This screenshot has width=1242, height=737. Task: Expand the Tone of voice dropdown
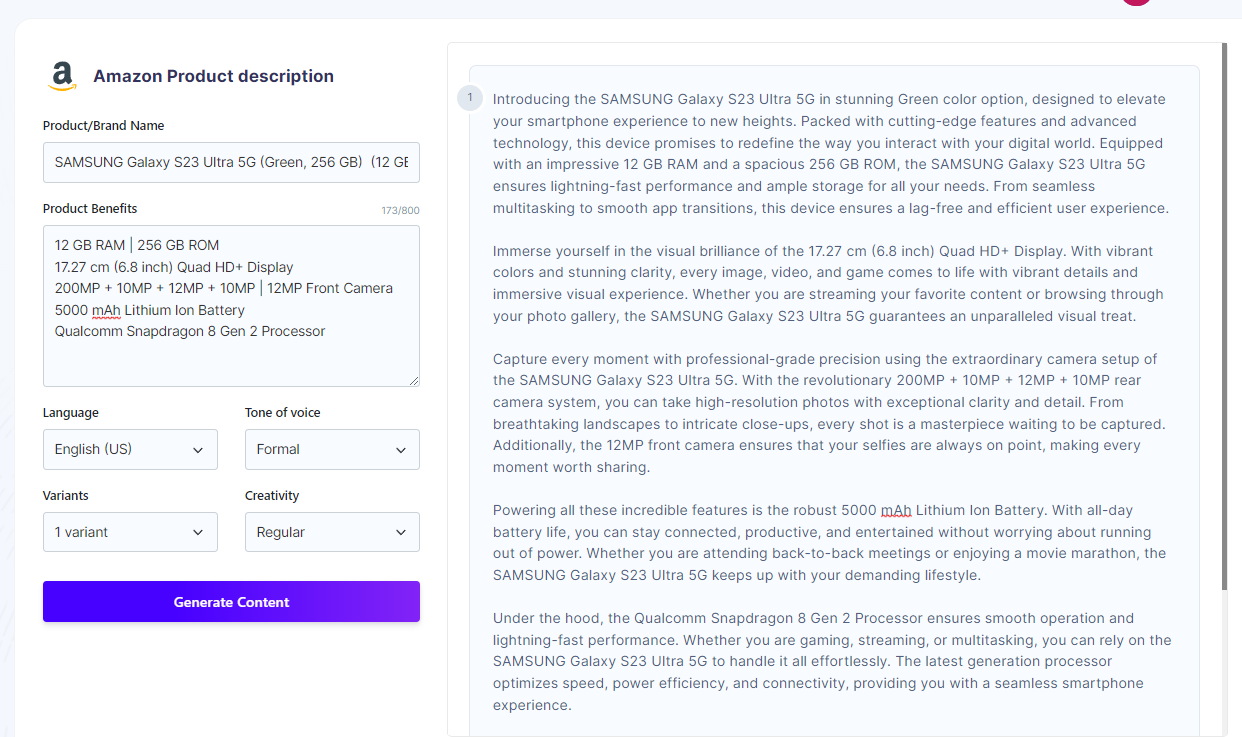pyautogui.click(x=332, y=450)
